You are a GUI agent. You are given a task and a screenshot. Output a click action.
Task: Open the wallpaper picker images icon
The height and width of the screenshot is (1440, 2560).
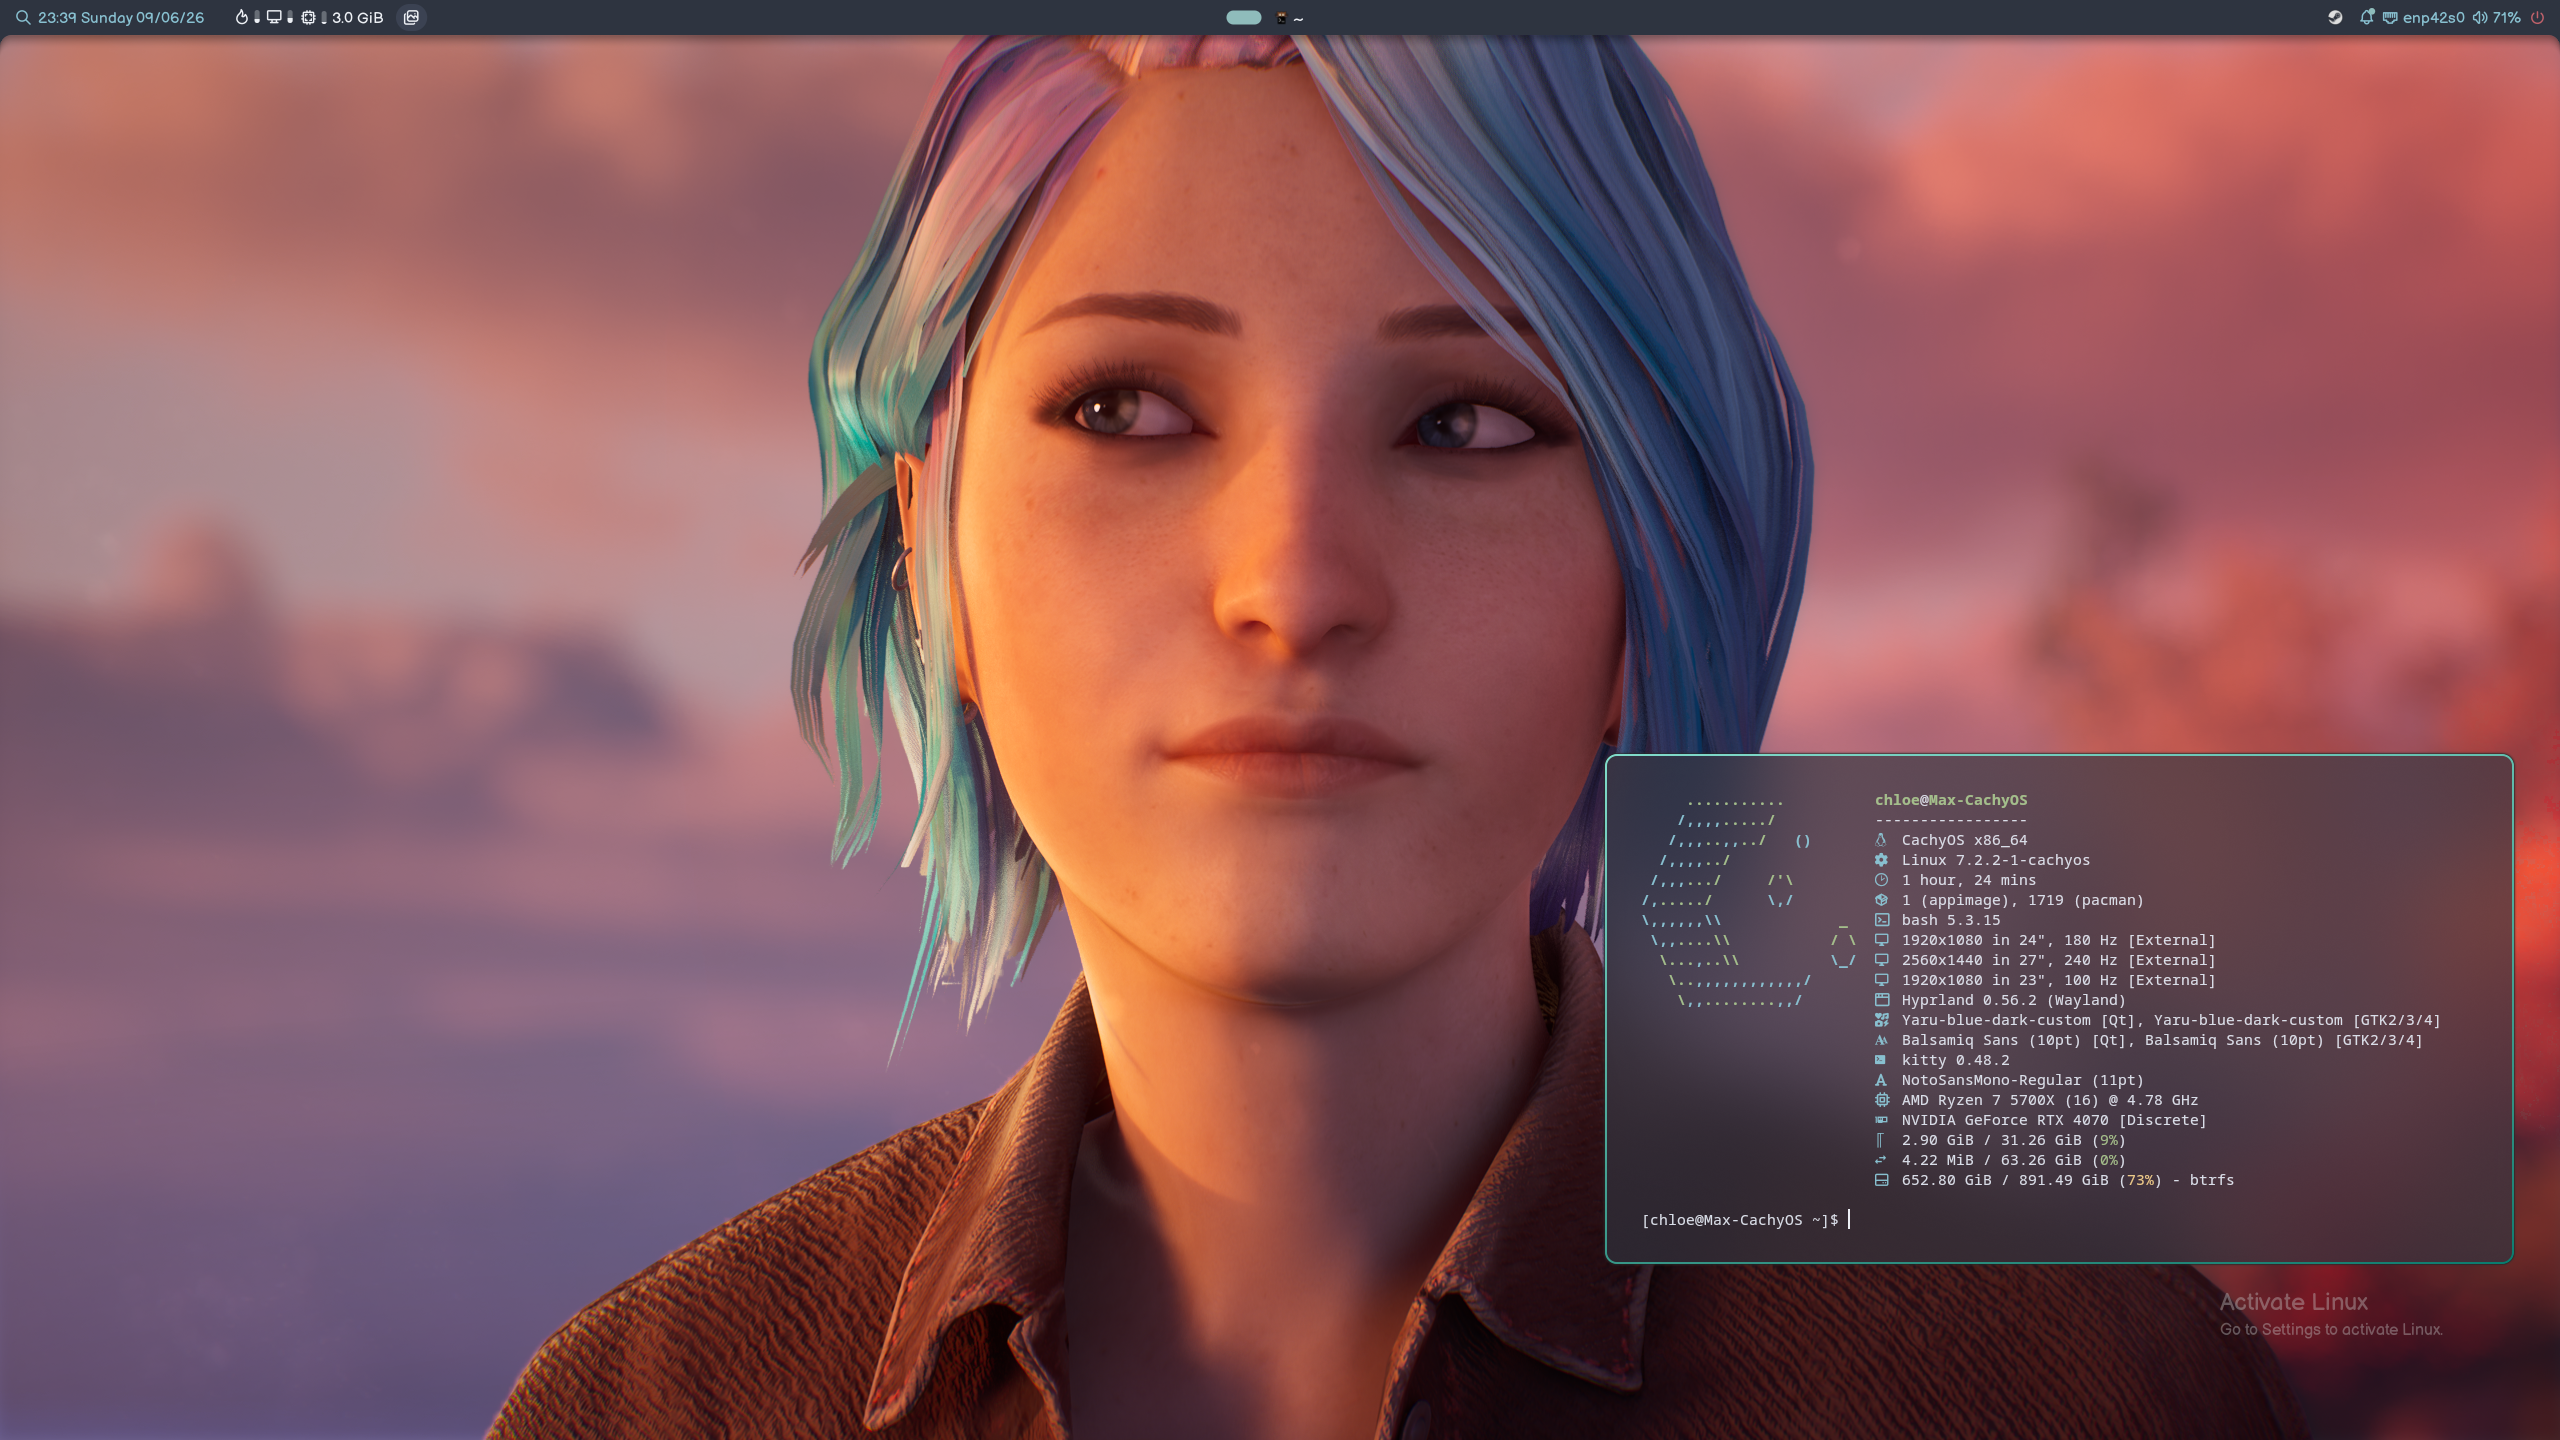[x=411, y=17]
